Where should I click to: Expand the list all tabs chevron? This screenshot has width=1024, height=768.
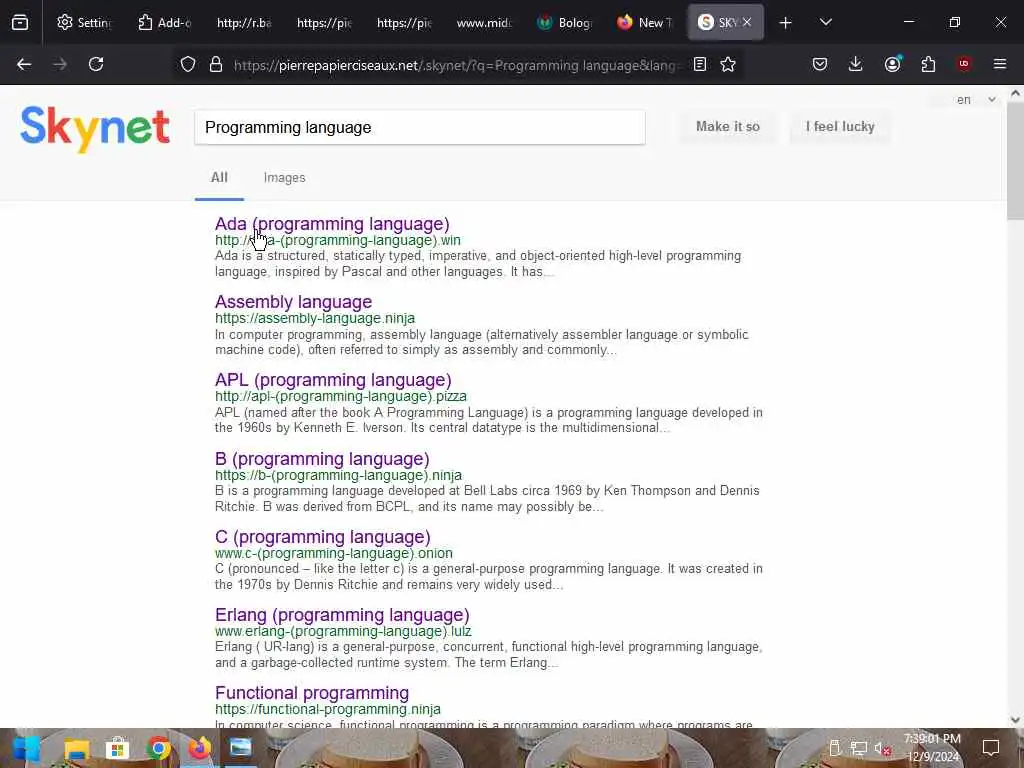826,22
